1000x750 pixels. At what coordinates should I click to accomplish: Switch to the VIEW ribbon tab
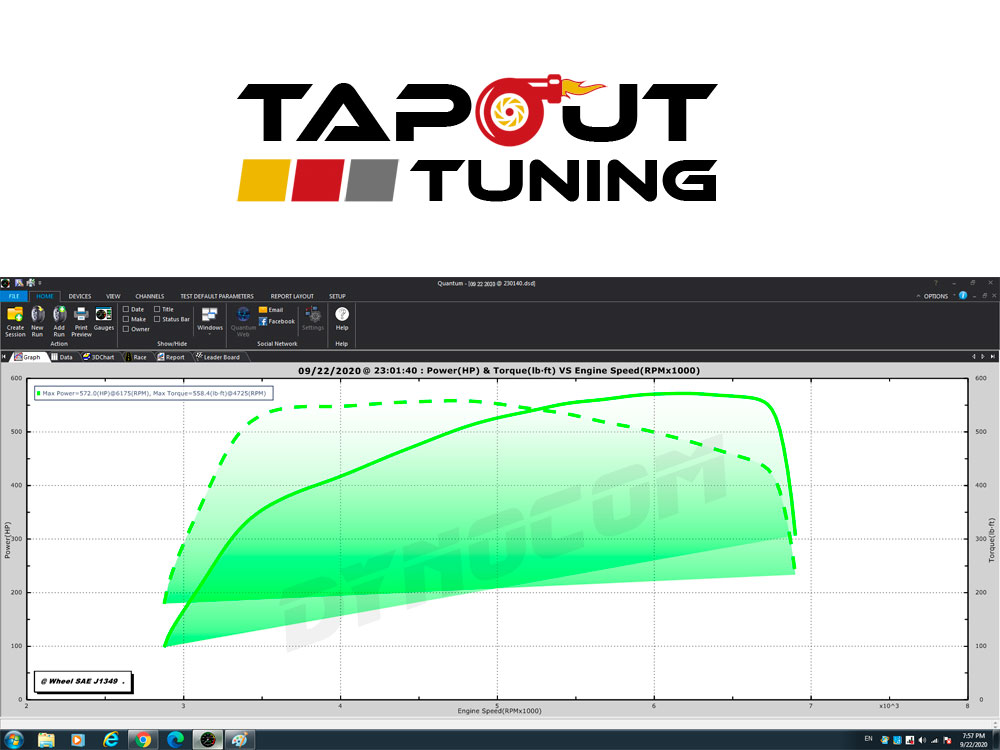[113, 296]
